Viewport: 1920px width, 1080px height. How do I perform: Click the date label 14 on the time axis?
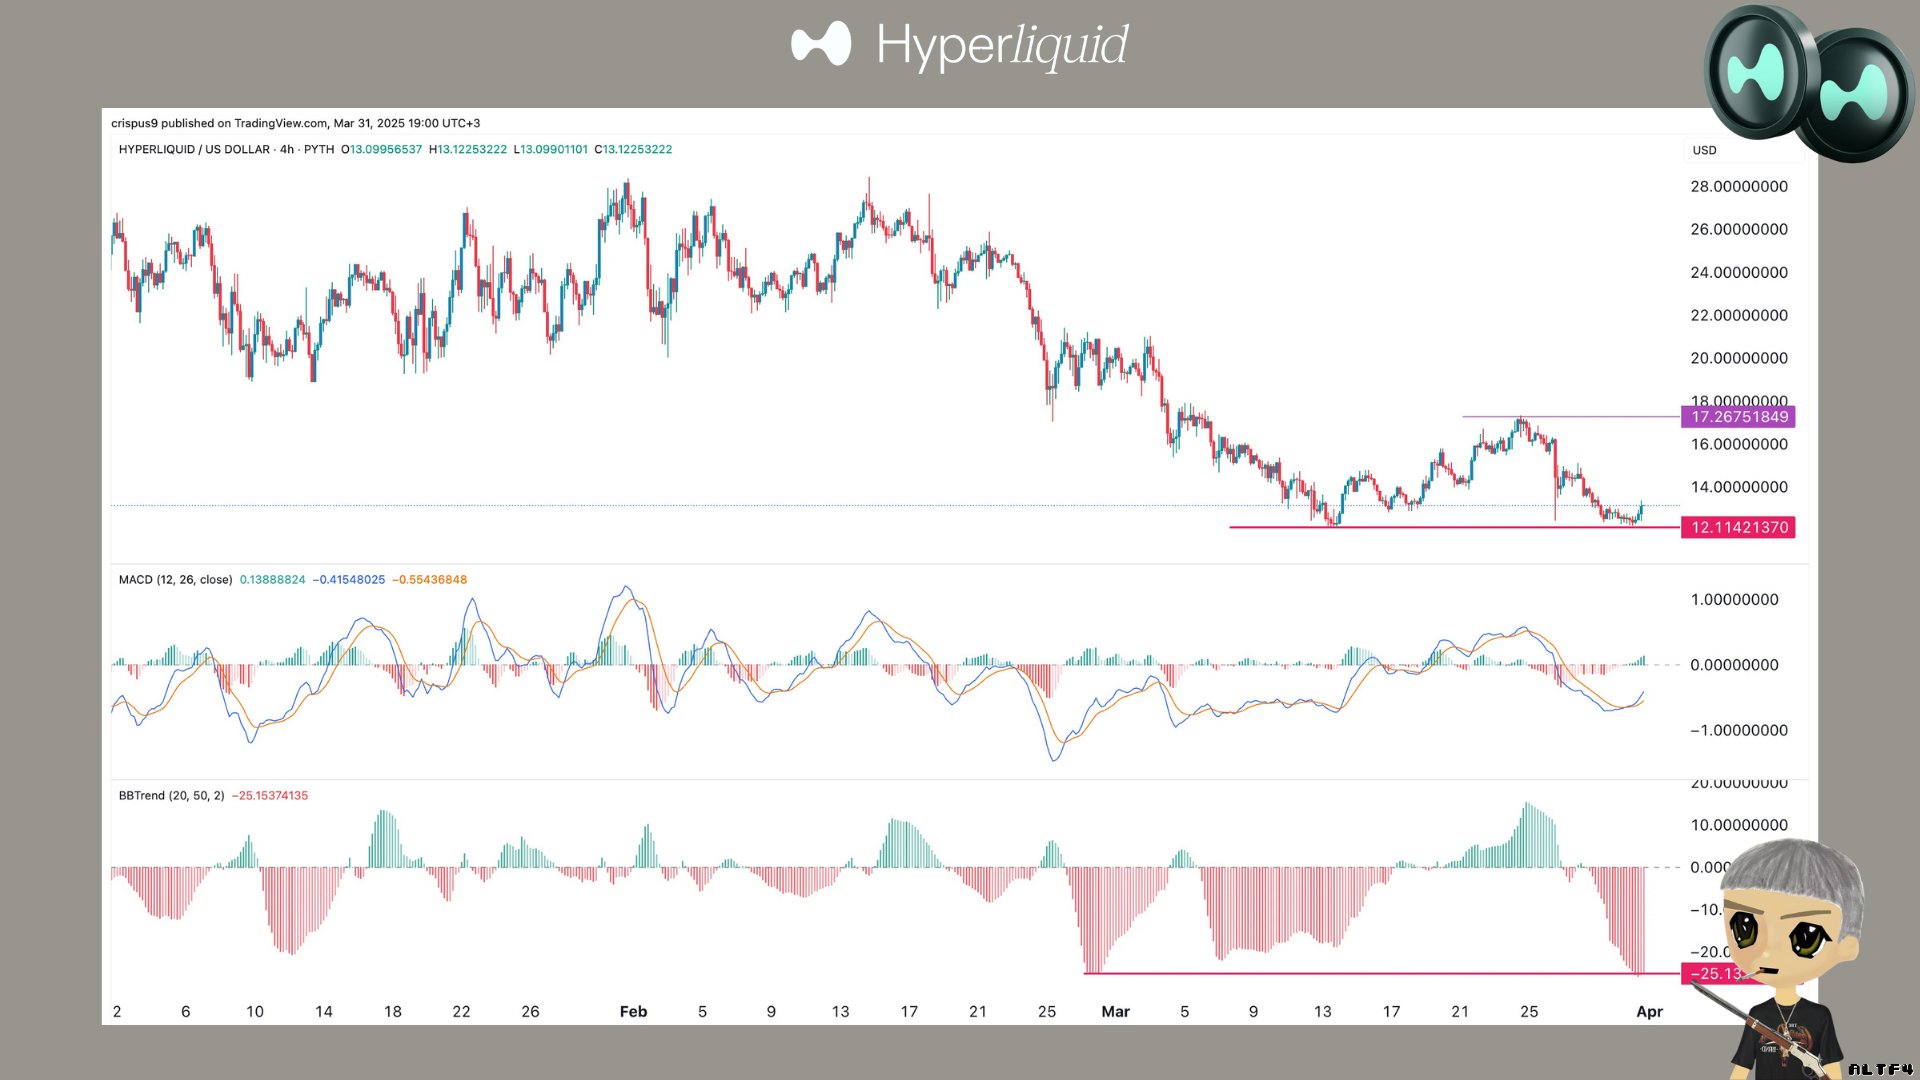coord(324,1012)
